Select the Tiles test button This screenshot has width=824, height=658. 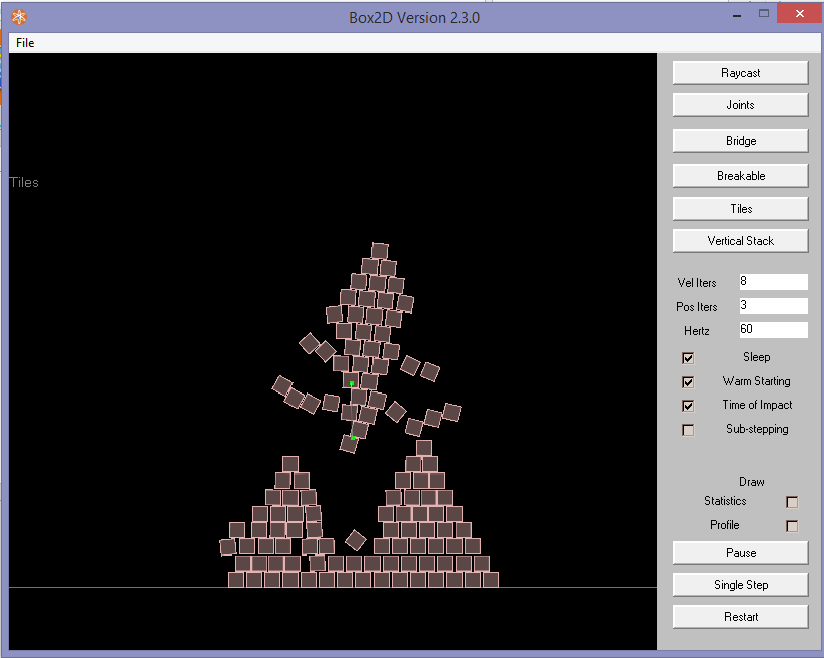740,209
